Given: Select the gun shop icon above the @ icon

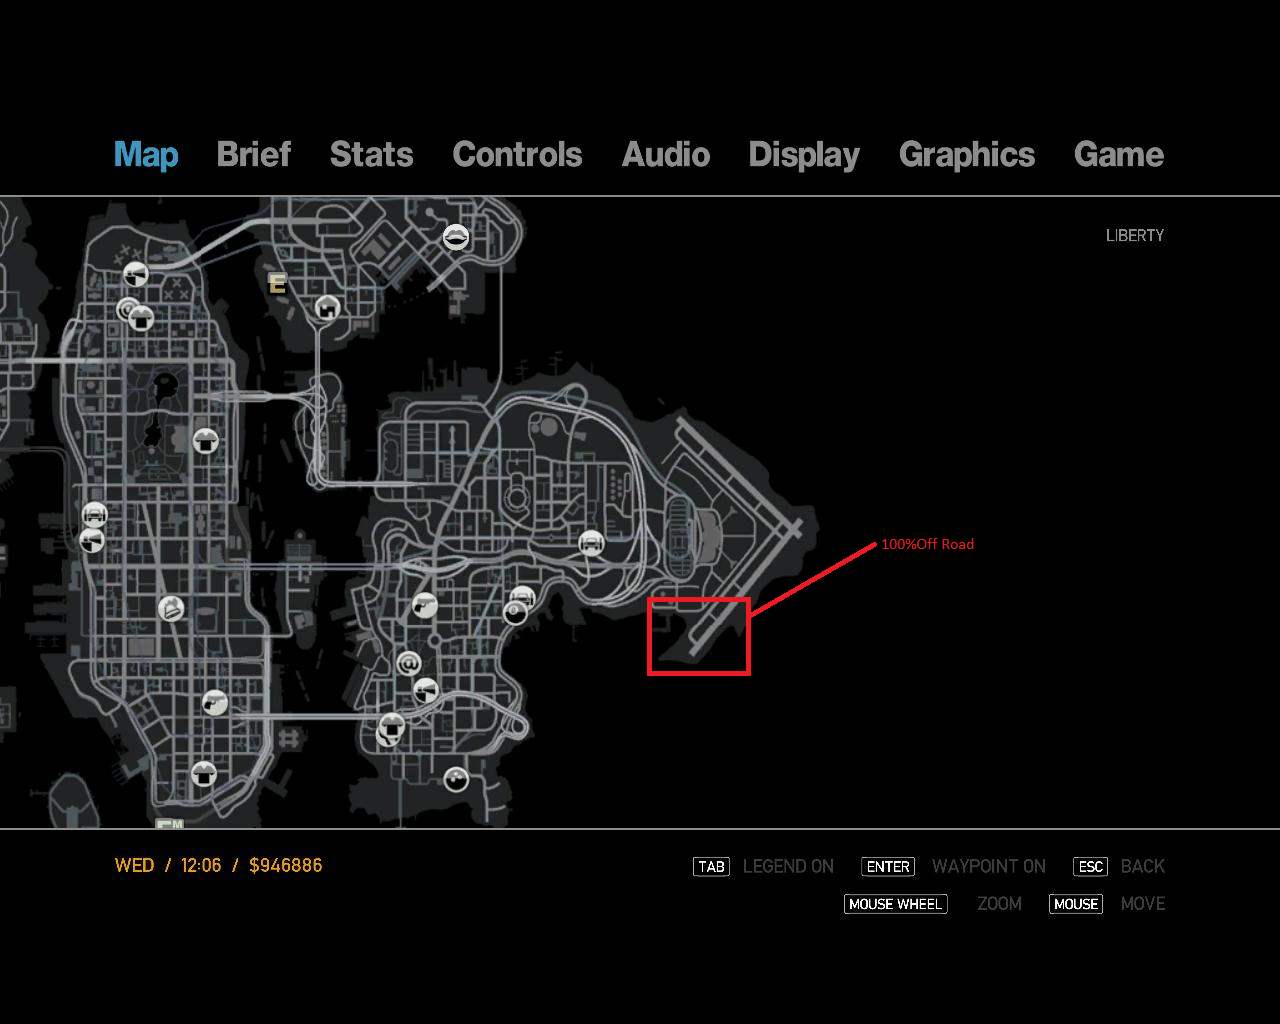Looking at the screenshot, I should tap(425, 606).
